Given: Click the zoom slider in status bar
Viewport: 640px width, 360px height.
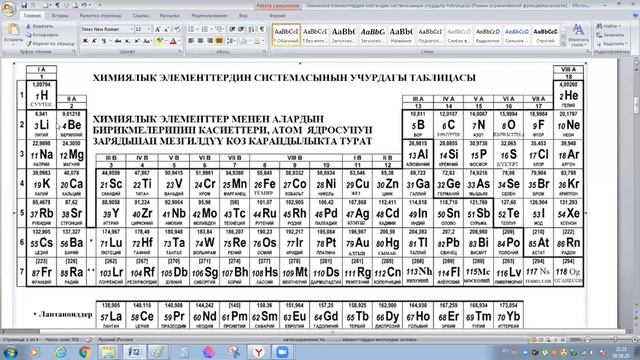Looking at the screenshot, I should 615,340.
